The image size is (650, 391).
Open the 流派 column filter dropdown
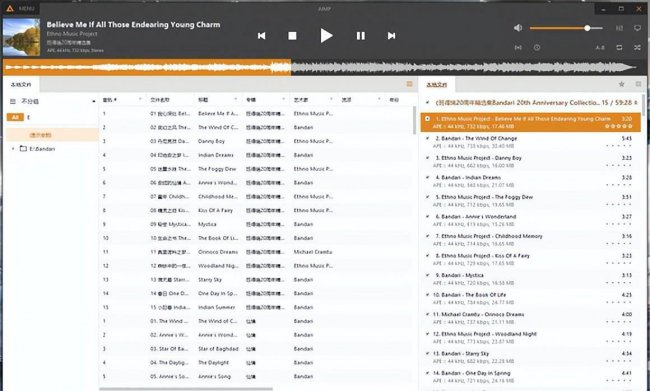coord(379,100)
